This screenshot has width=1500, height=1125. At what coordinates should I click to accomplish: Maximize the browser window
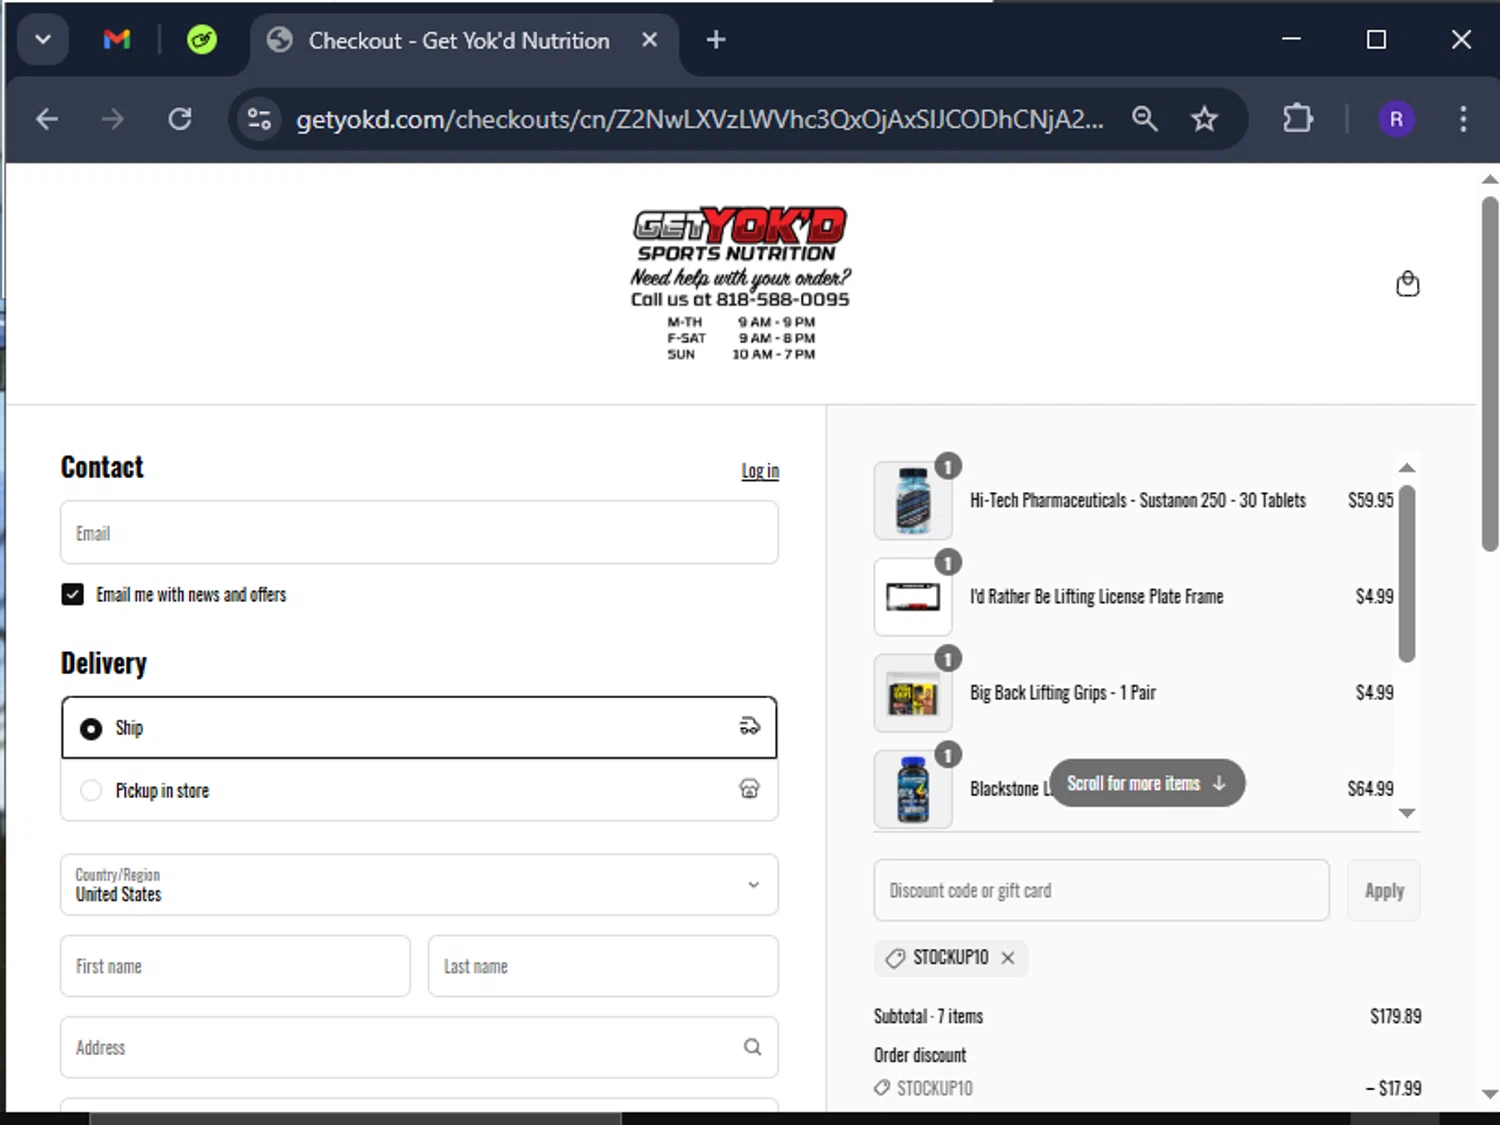point(1376,40)
